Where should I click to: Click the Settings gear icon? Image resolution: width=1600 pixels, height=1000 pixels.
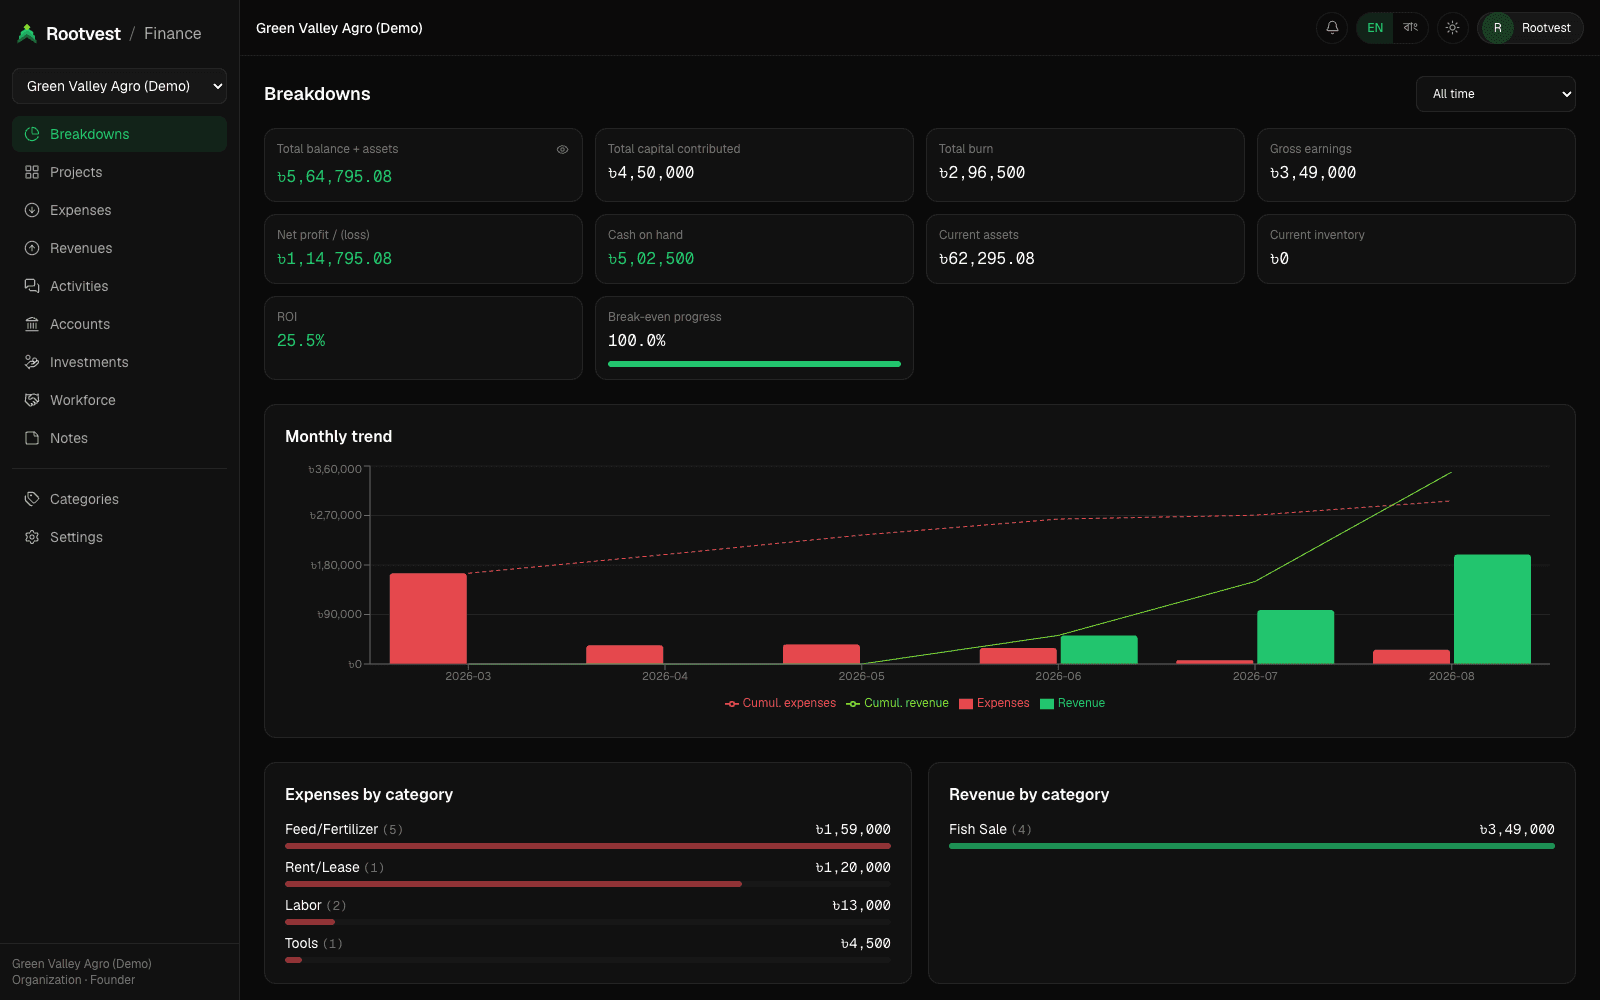(x=32, y=537)
